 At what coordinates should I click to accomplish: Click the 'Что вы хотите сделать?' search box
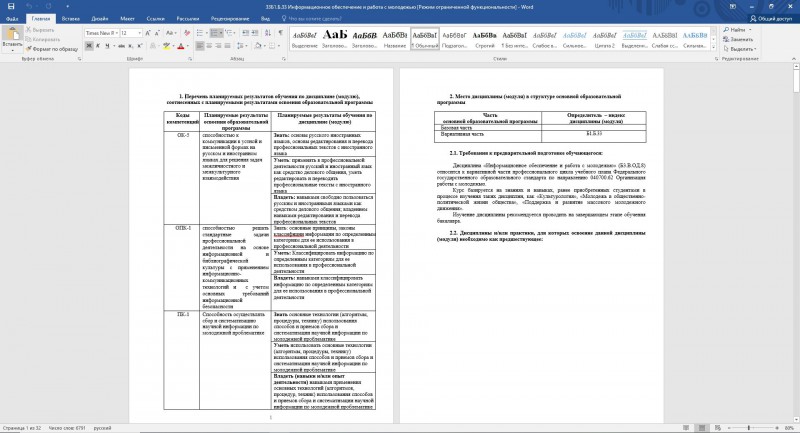311,19
